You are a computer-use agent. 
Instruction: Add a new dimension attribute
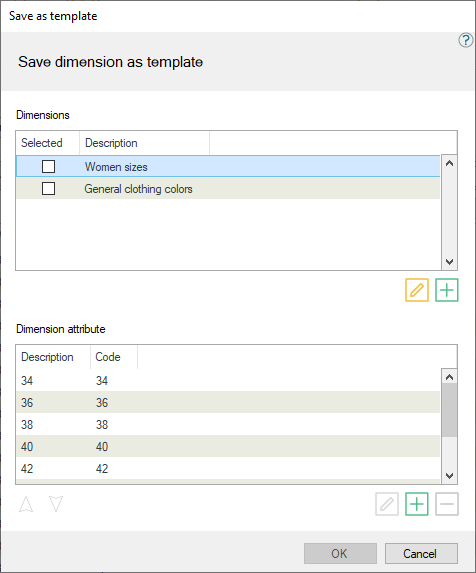click(x=417, y=504)
